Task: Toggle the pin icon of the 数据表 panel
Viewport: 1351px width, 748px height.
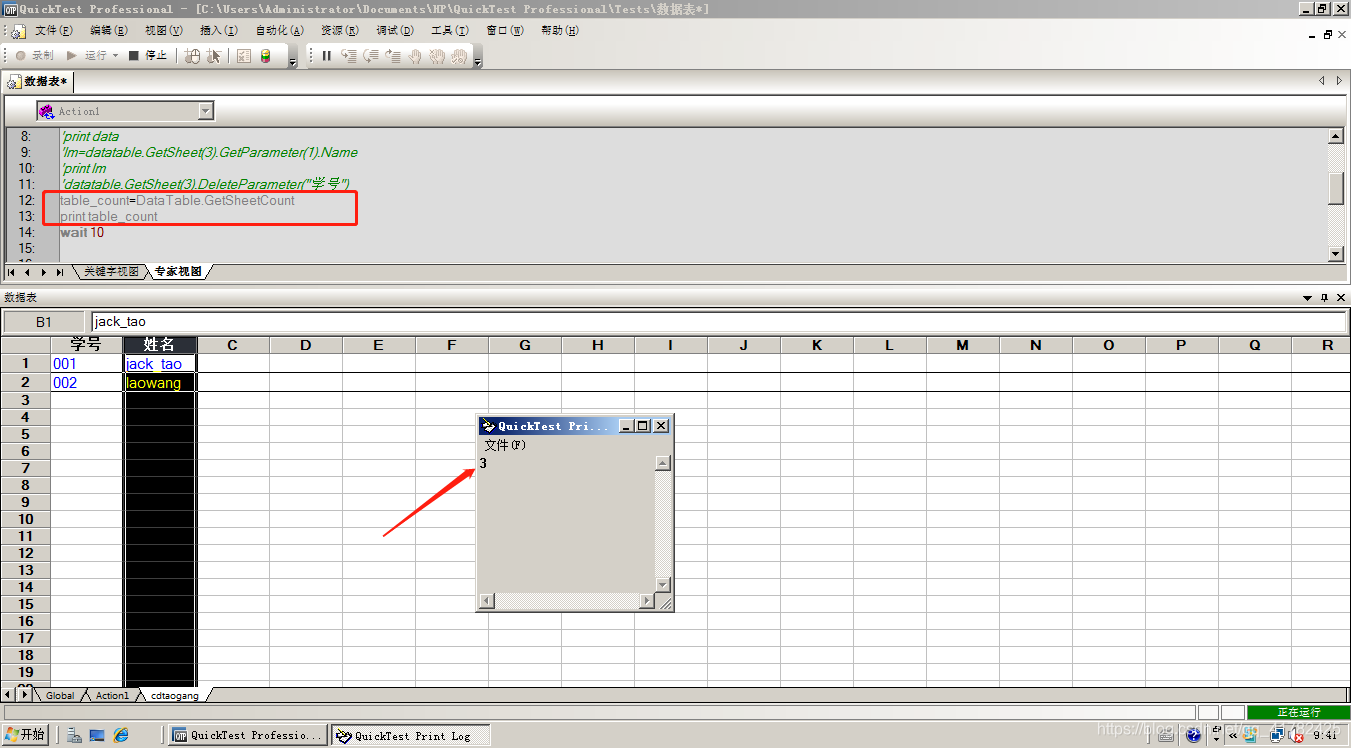Action: point(1324,298)
